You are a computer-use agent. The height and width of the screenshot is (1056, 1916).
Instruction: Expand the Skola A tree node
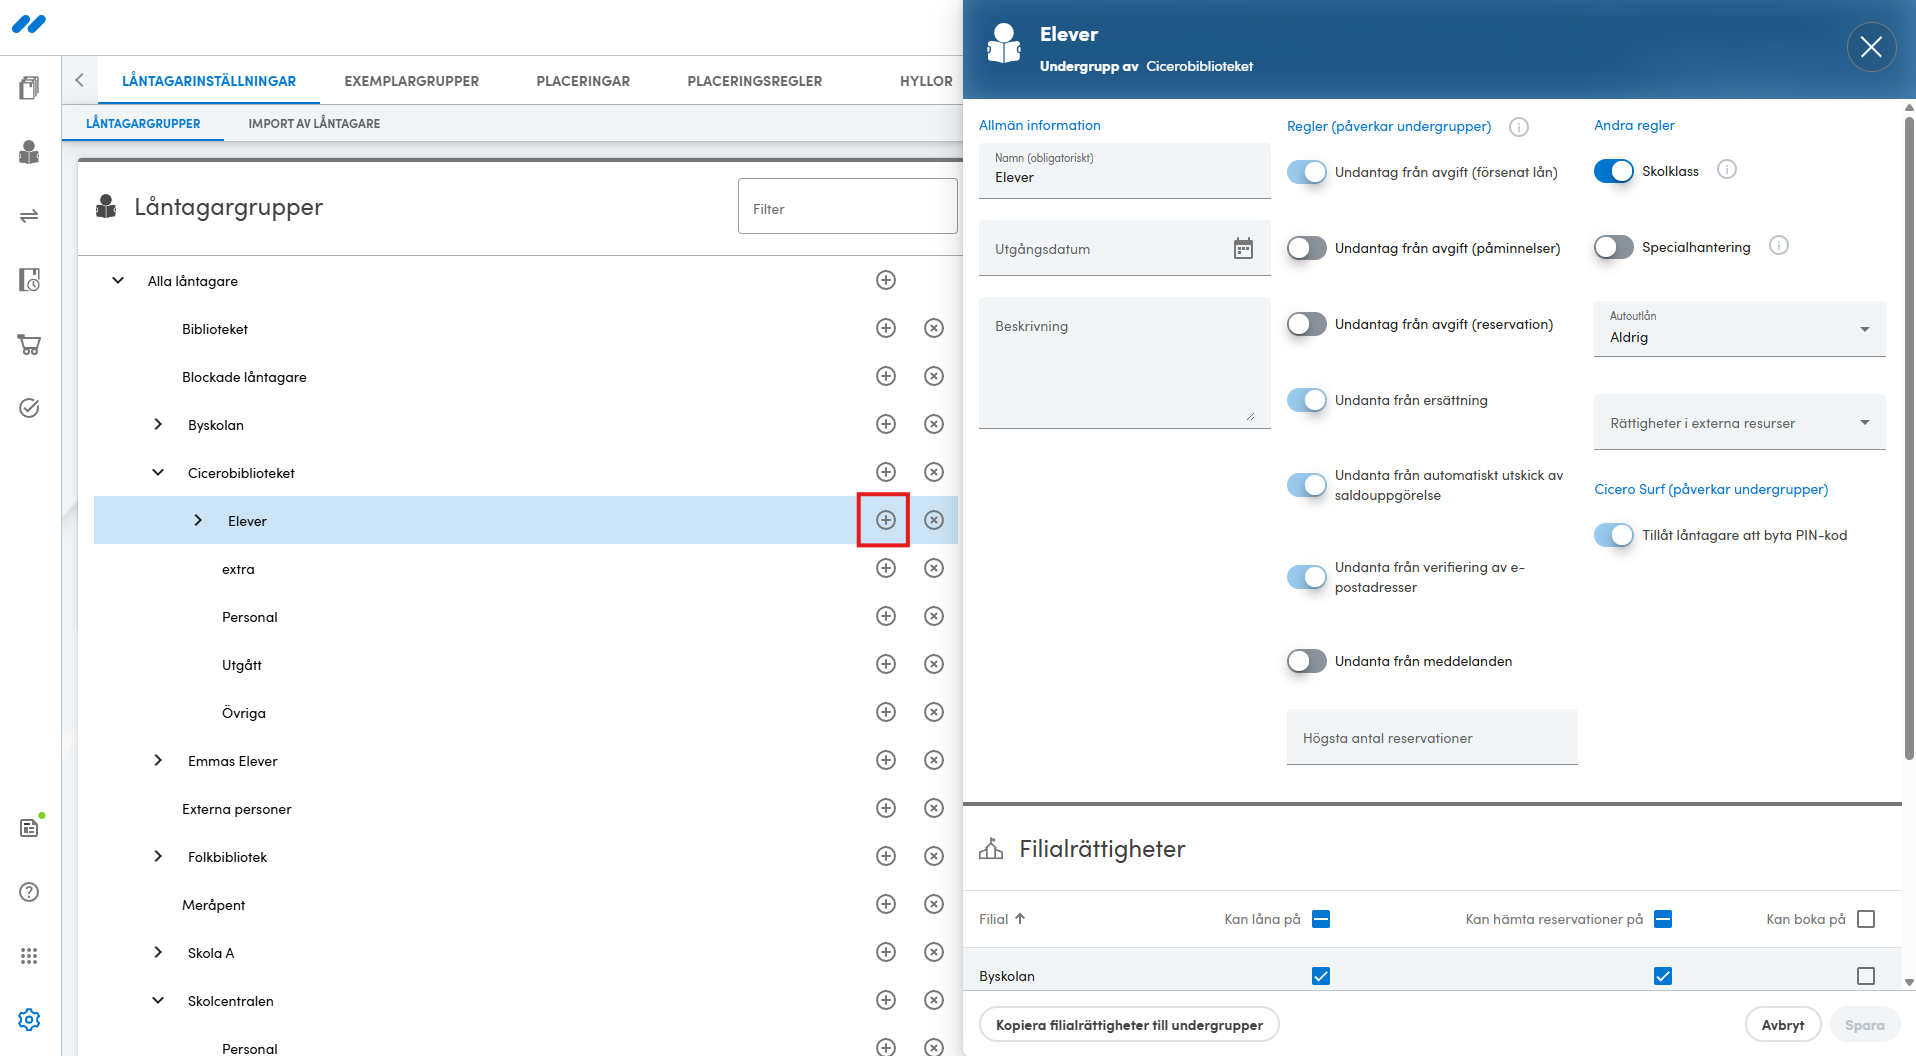pos(158,952)
